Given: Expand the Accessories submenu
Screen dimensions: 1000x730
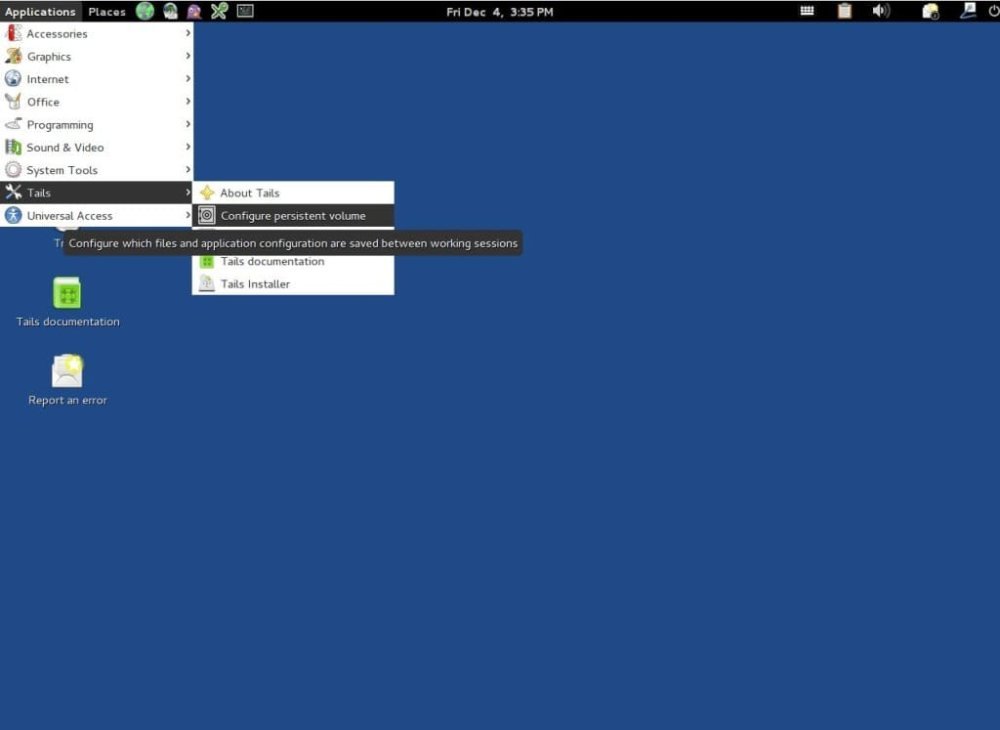Looking at the screenshot, I should [97, 33].
